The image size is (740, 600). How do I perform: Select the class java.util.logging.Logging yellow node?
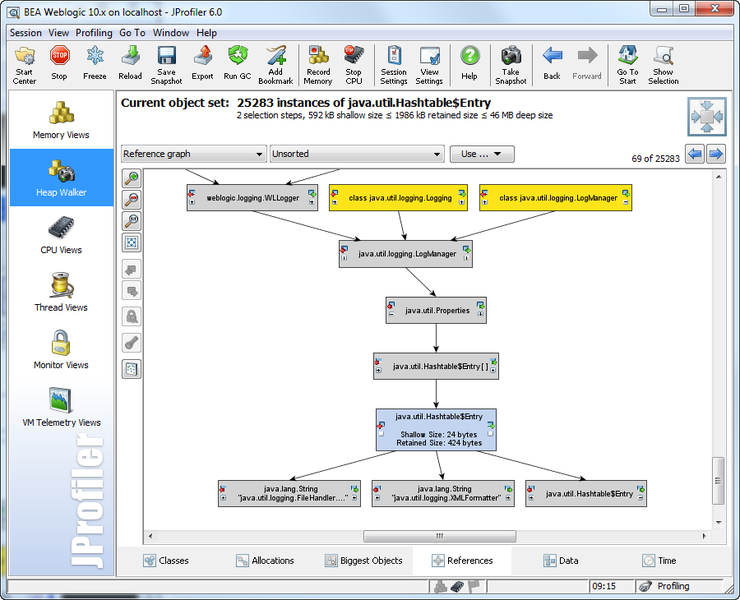(398, 198)
